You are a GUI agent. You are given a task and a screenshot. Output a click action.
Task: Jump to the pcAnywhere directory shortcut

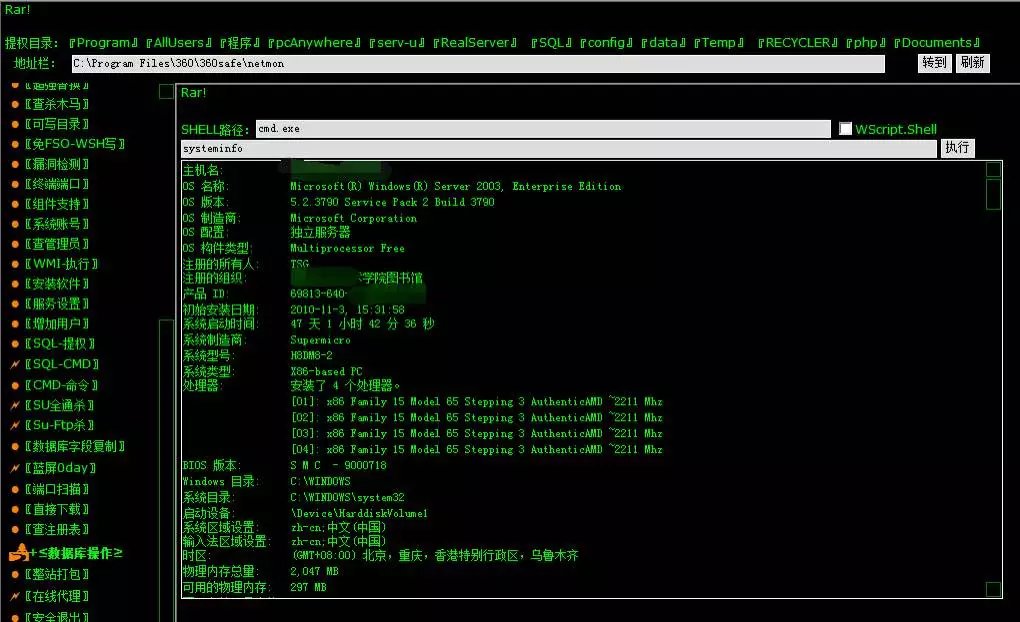tap(314, 43)
